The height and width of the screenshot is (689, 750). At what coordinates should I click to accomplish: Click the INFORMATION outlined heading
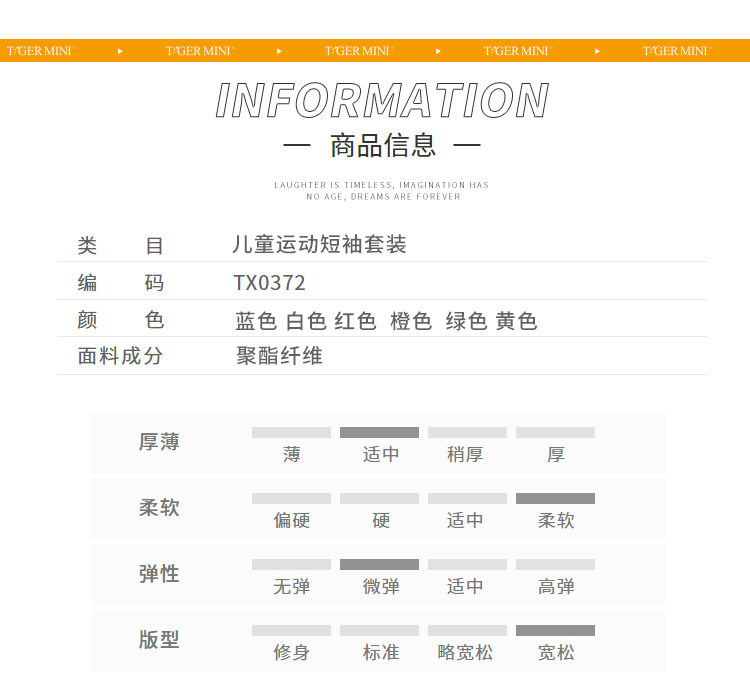tap(382, 100)
